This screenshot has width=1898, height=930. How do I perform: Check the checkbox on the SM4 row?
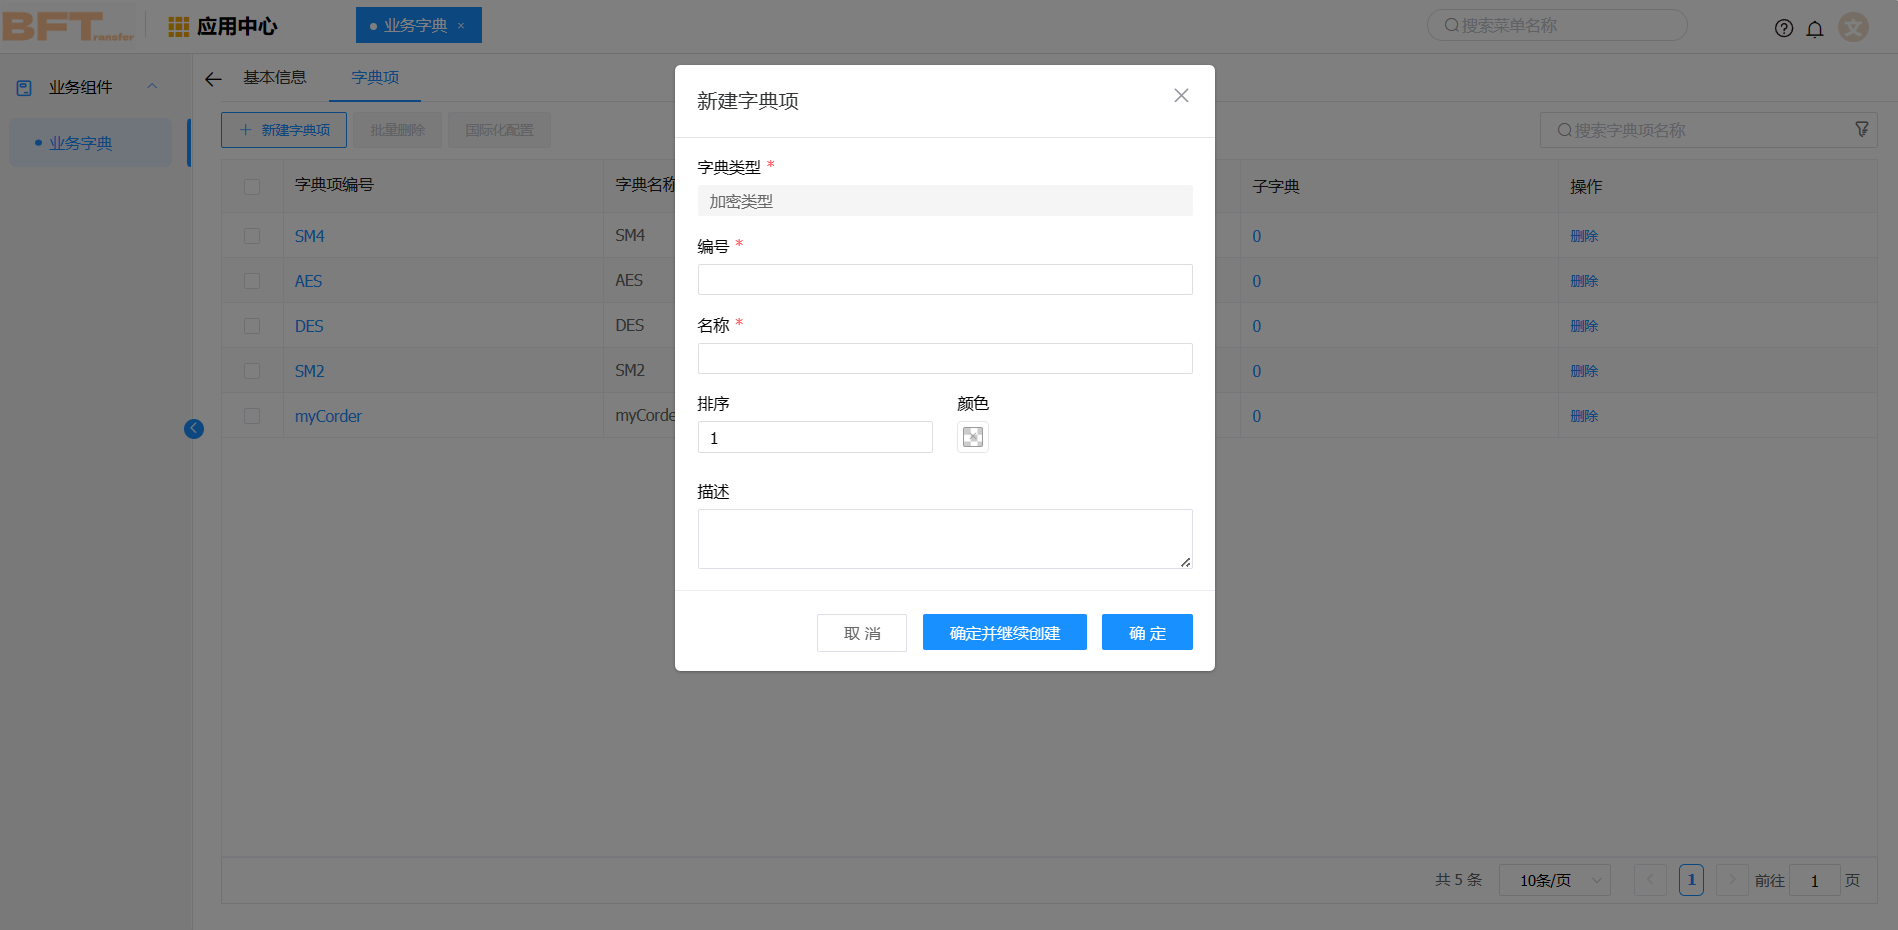252,235
